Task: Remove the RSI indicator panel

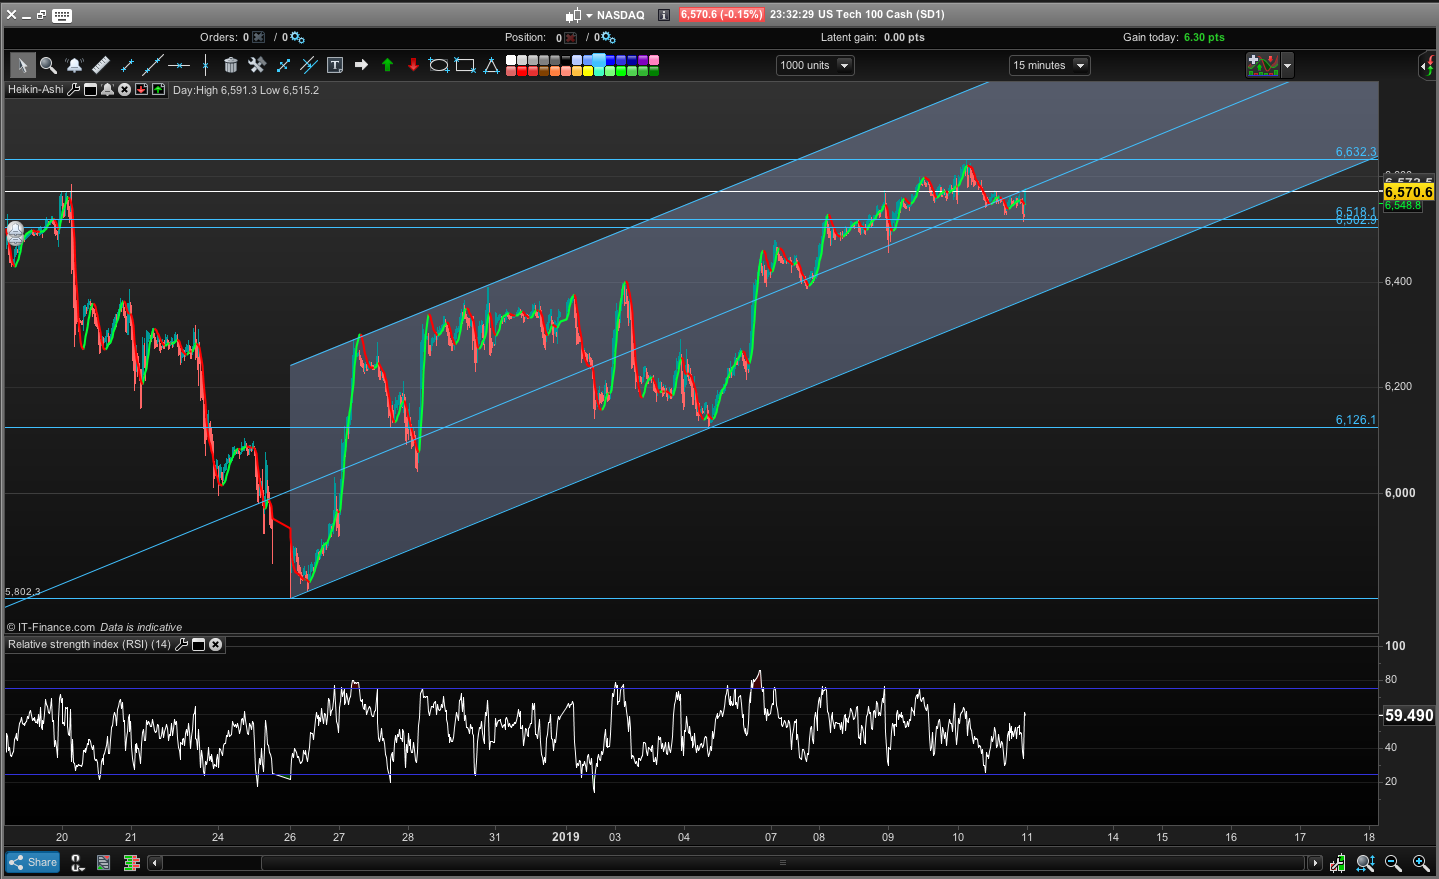Action: point(215,644)
